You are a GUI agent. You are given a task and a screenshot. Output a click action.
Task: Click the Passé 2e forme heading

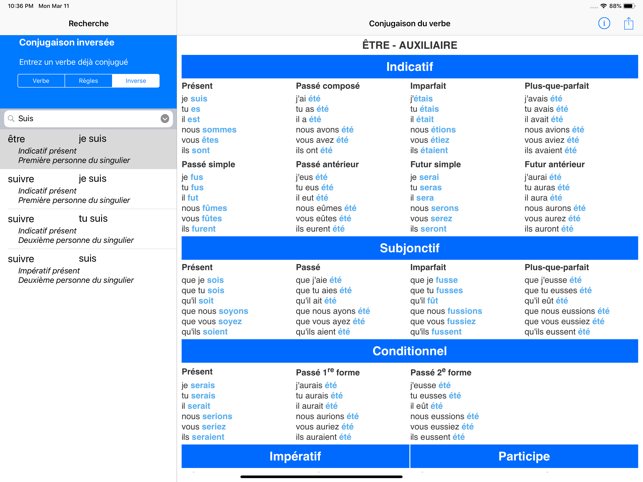441,372
